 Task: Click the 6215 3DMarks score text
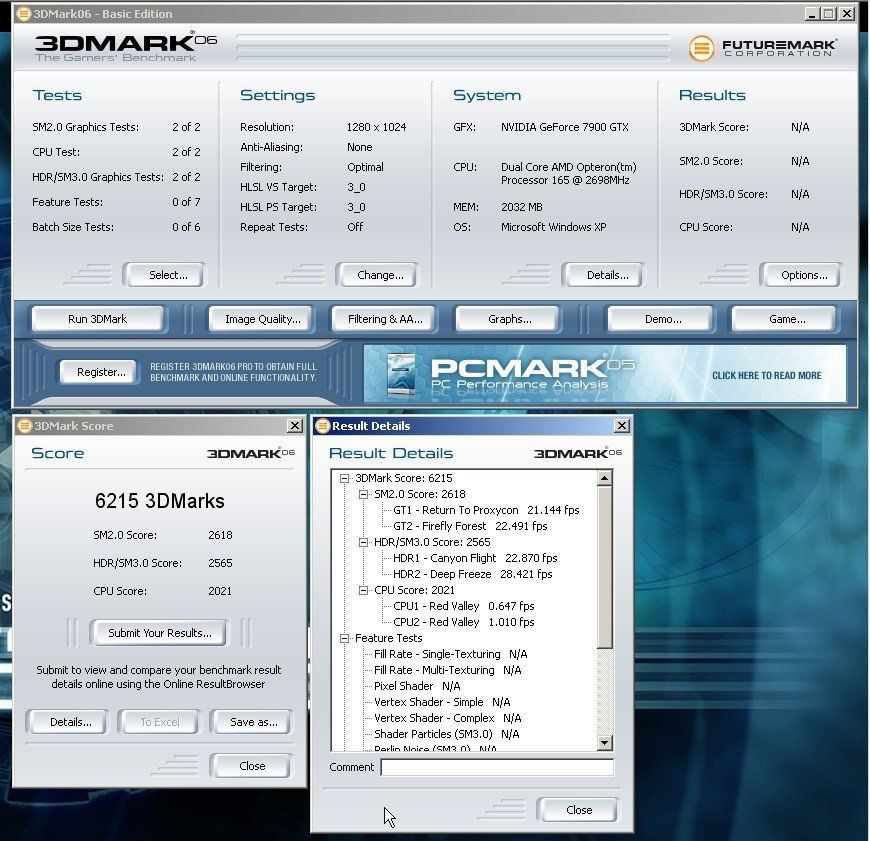point(160,501)
